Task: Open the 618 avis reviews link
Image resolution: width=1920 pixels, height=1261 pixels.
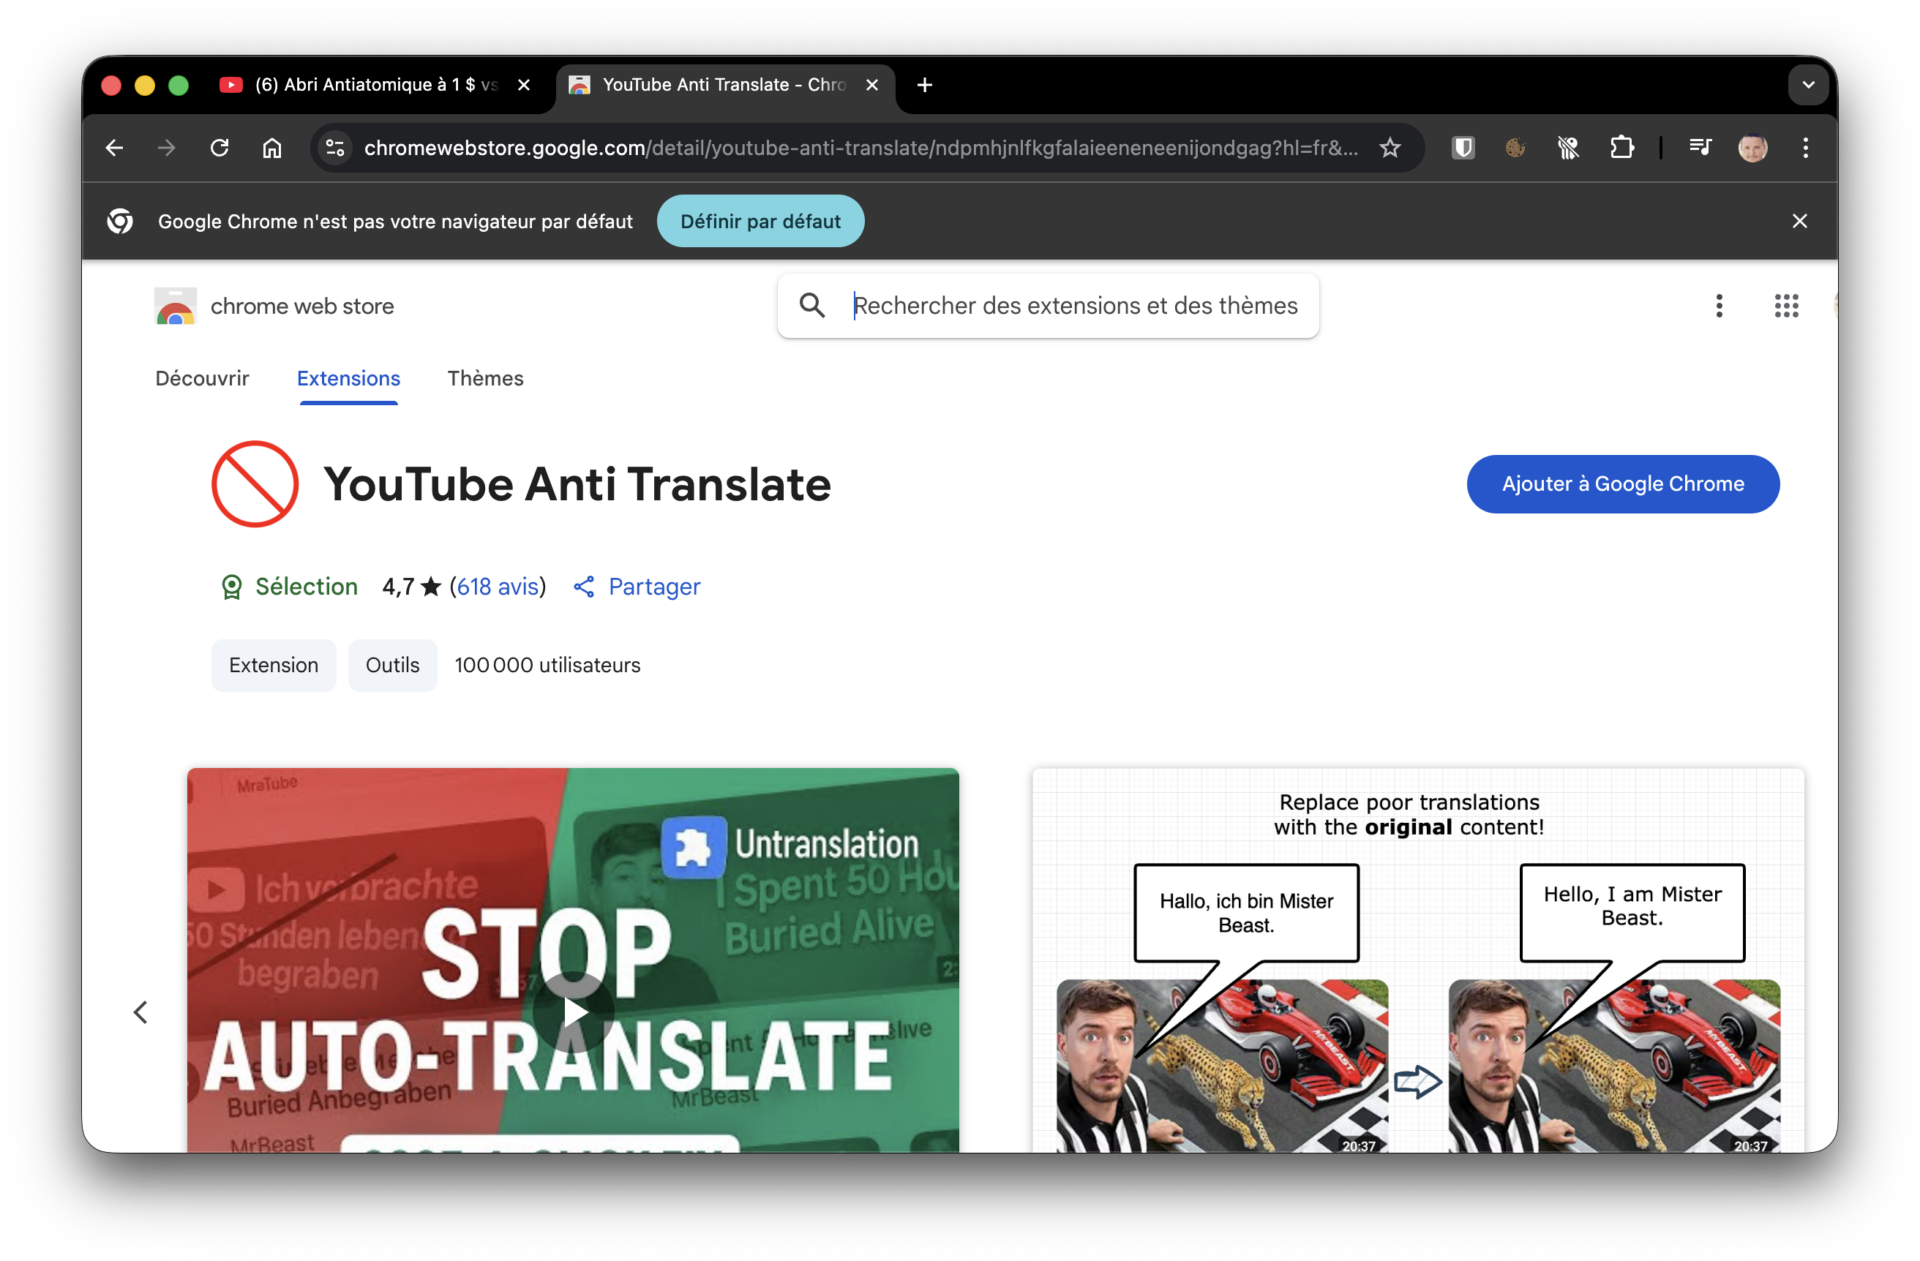Action: (499, 587)
